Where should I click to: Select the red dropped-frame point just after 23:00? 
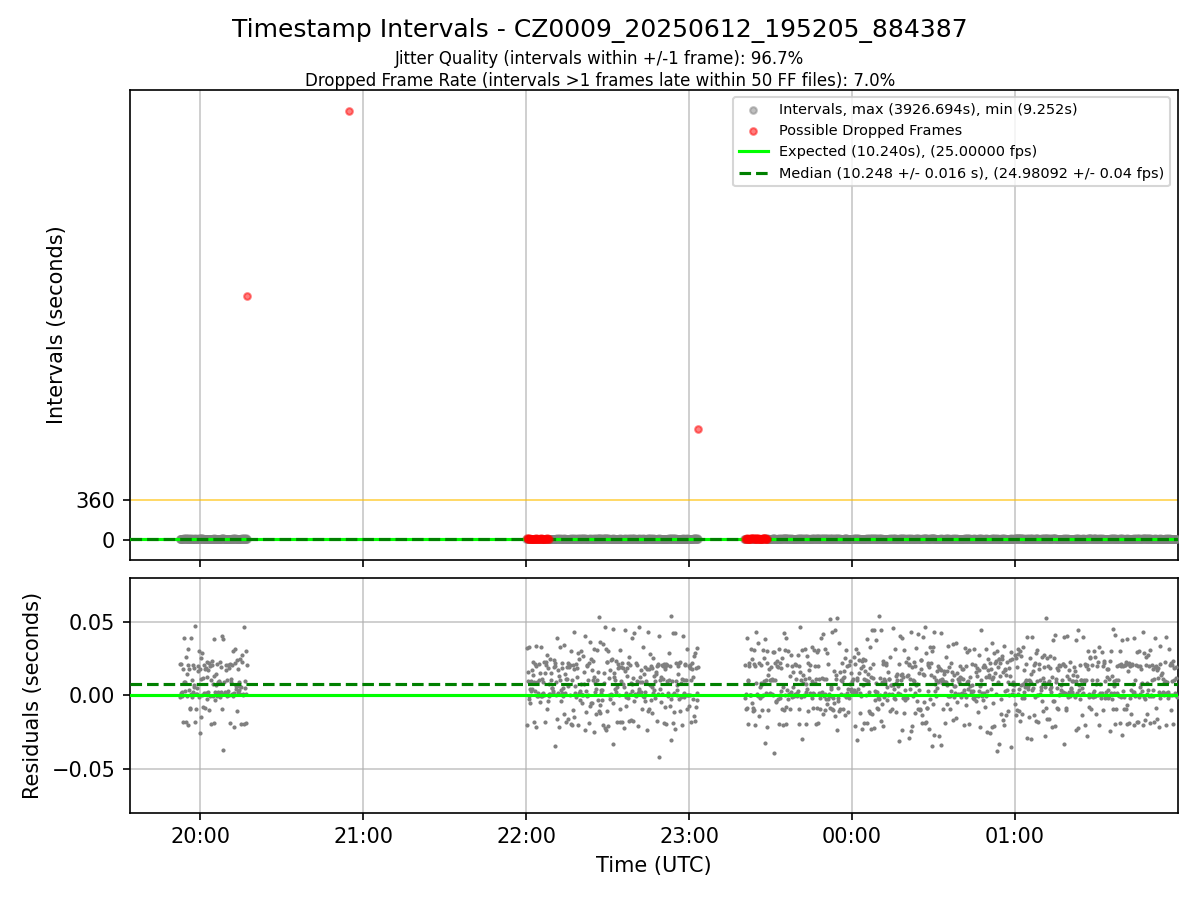click(698, 429)
